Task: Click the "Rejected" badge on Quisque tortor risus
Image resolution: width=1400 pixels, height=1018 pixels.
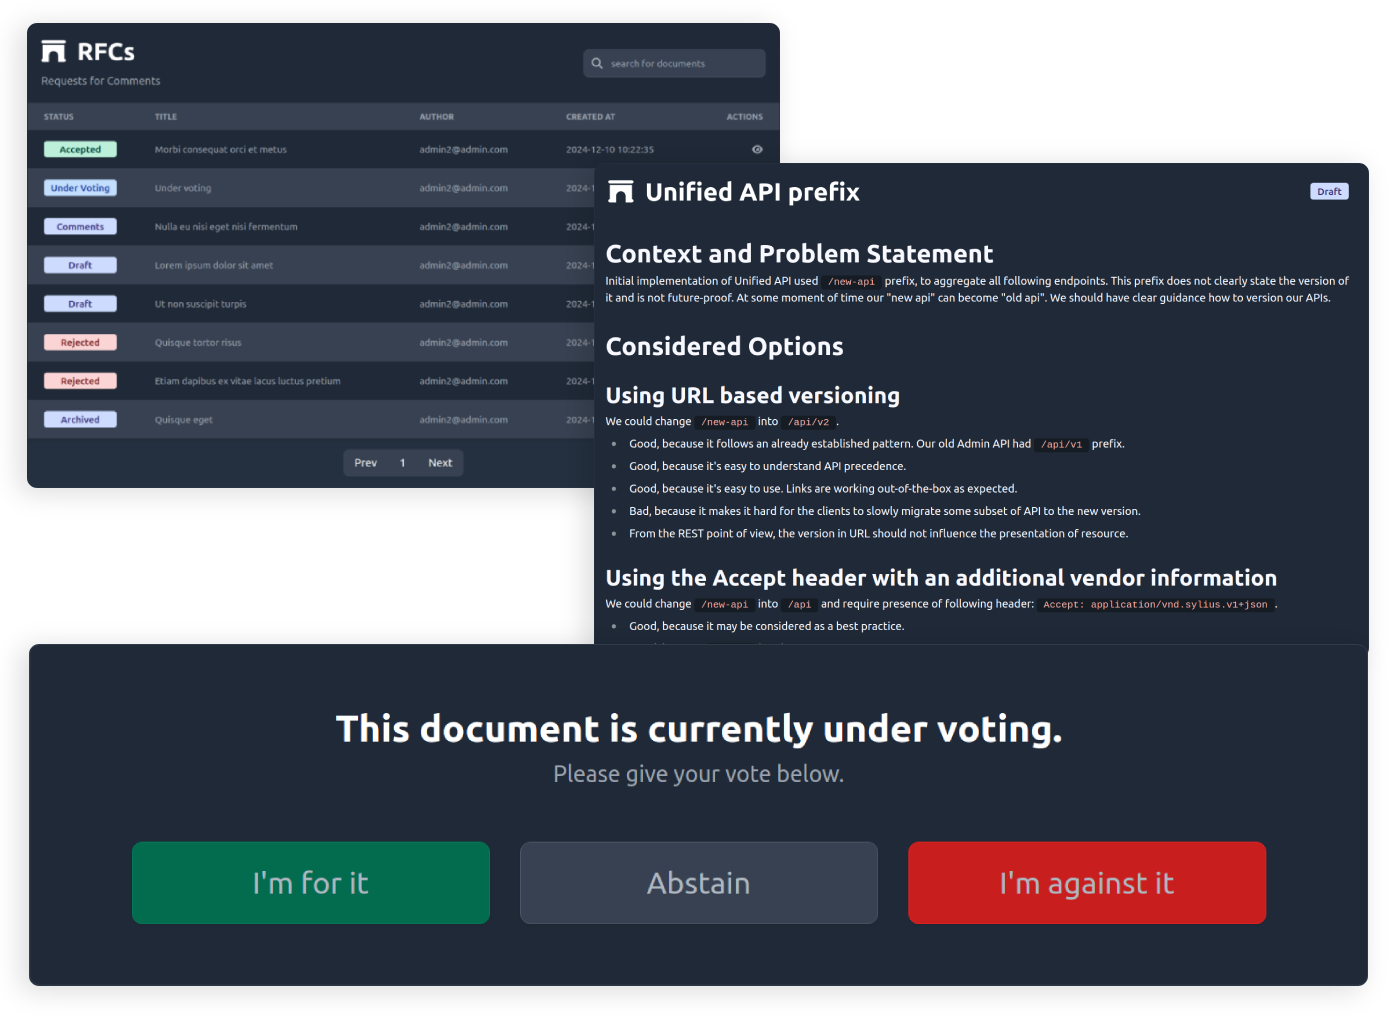Action: [x=80, y=341]
